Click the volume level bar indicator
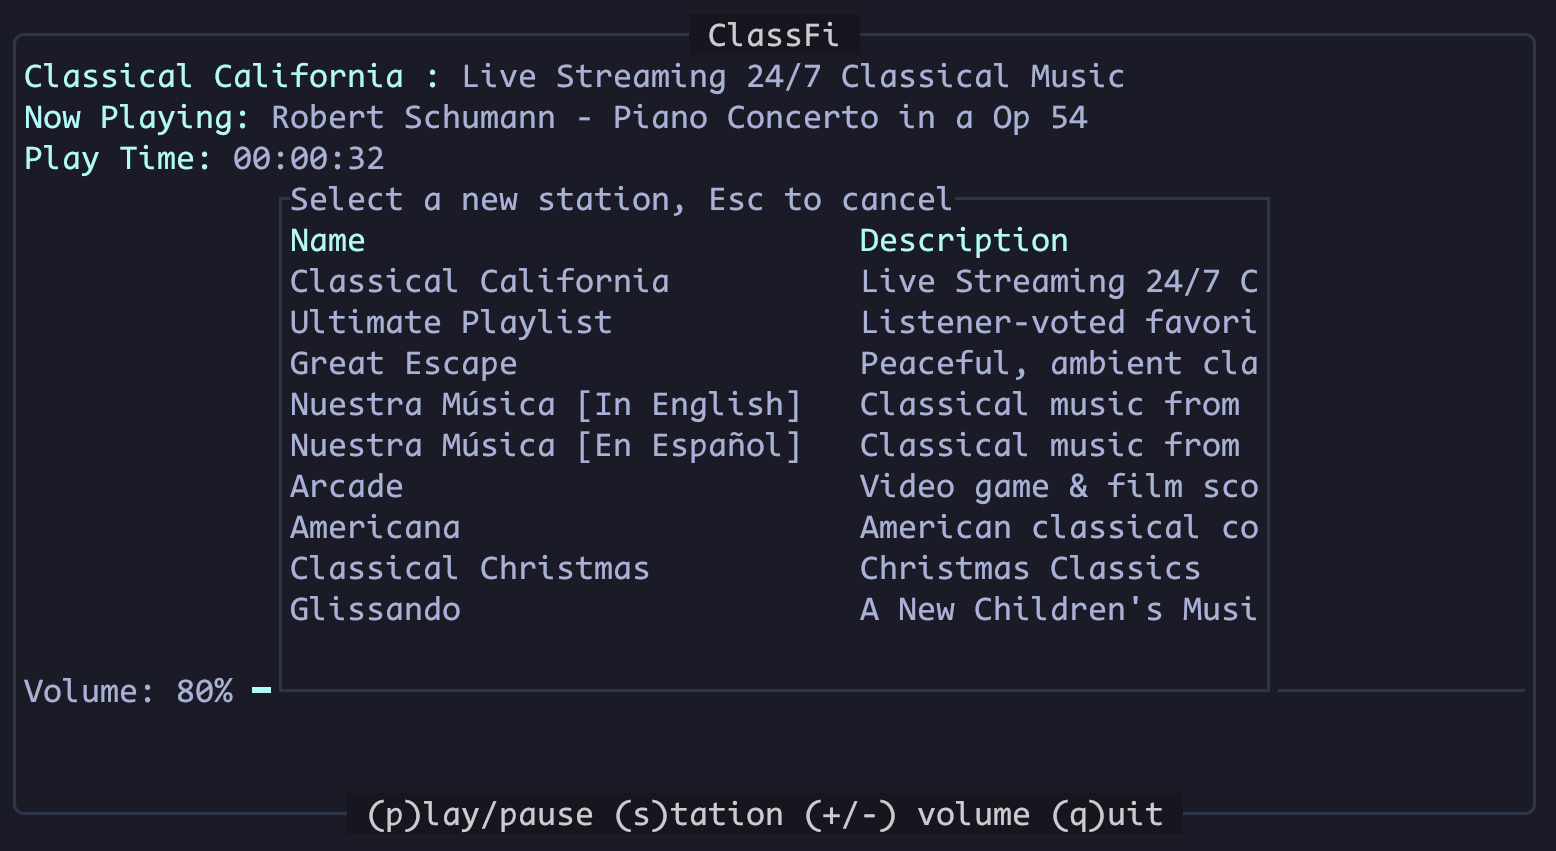The width and height of the screenshot is (1556, 851). (262, 690)
